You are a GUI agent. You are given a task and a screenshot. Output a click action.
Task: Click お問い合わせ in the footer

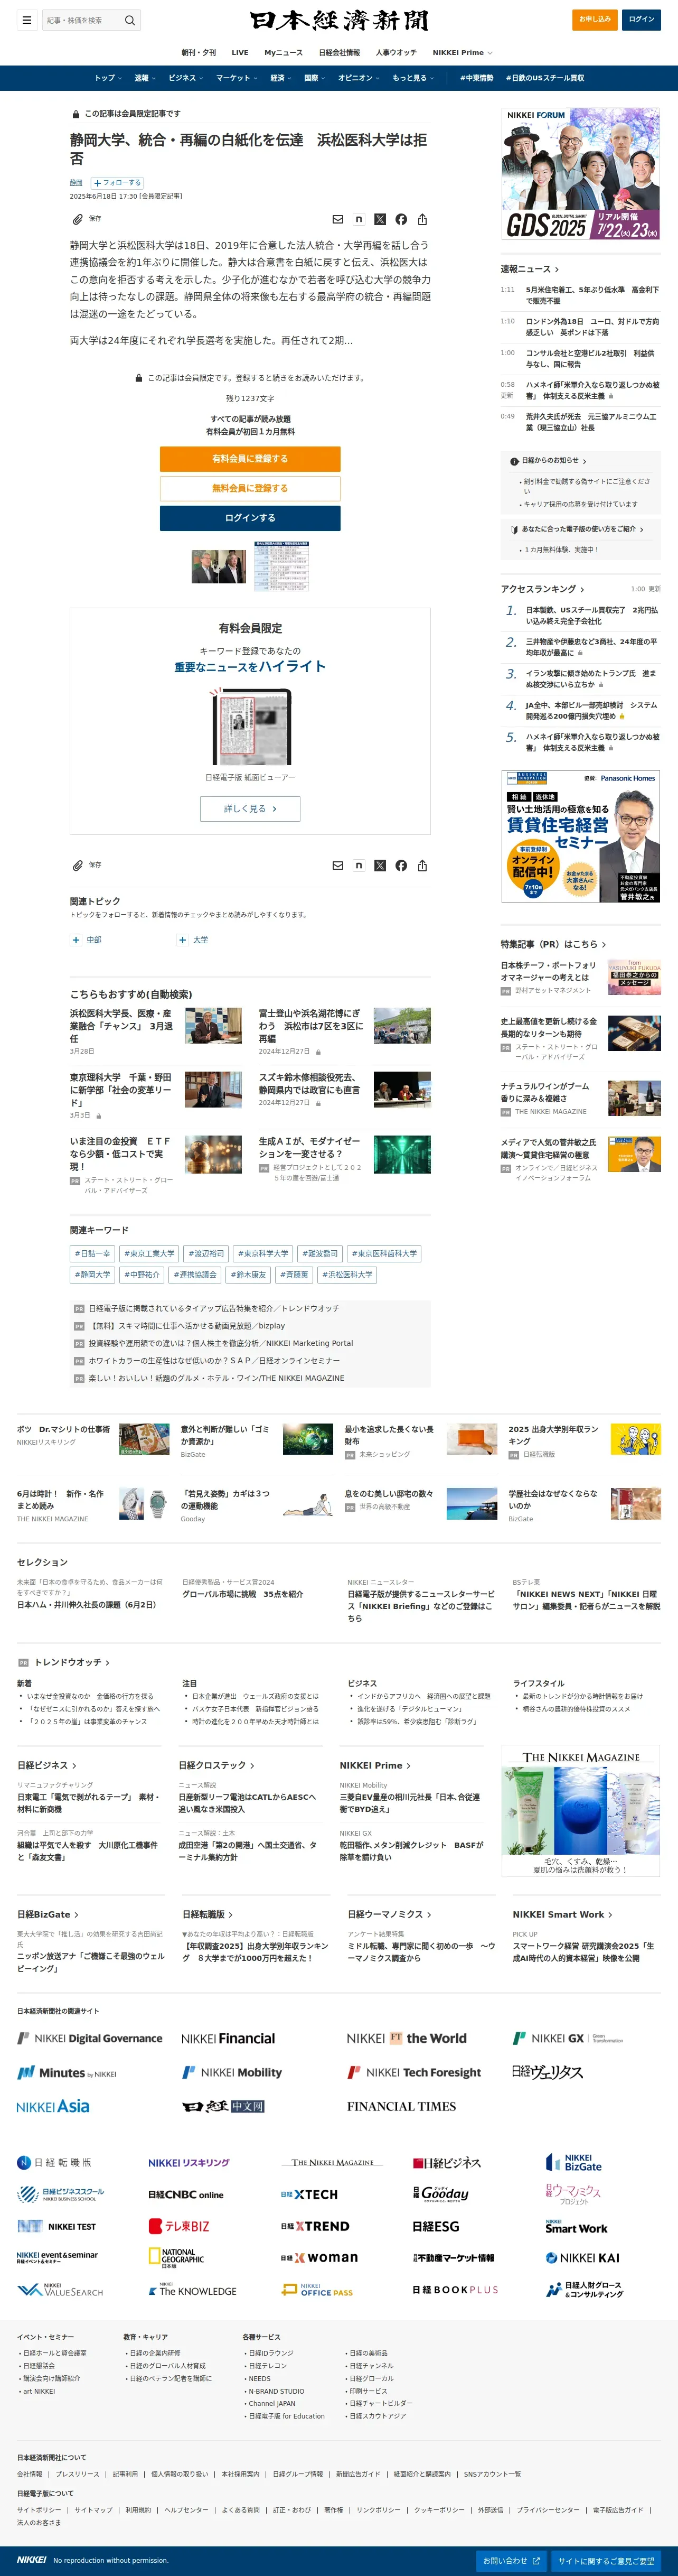coord(511,2560)
